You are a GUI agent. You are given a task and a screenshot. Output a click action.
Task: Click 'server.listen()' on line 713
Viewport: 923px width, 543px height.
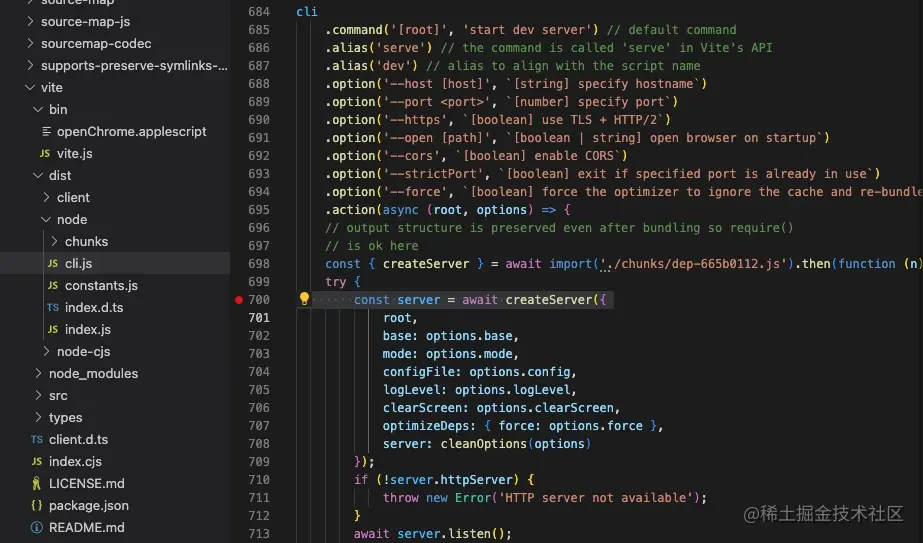pos(451,534)
